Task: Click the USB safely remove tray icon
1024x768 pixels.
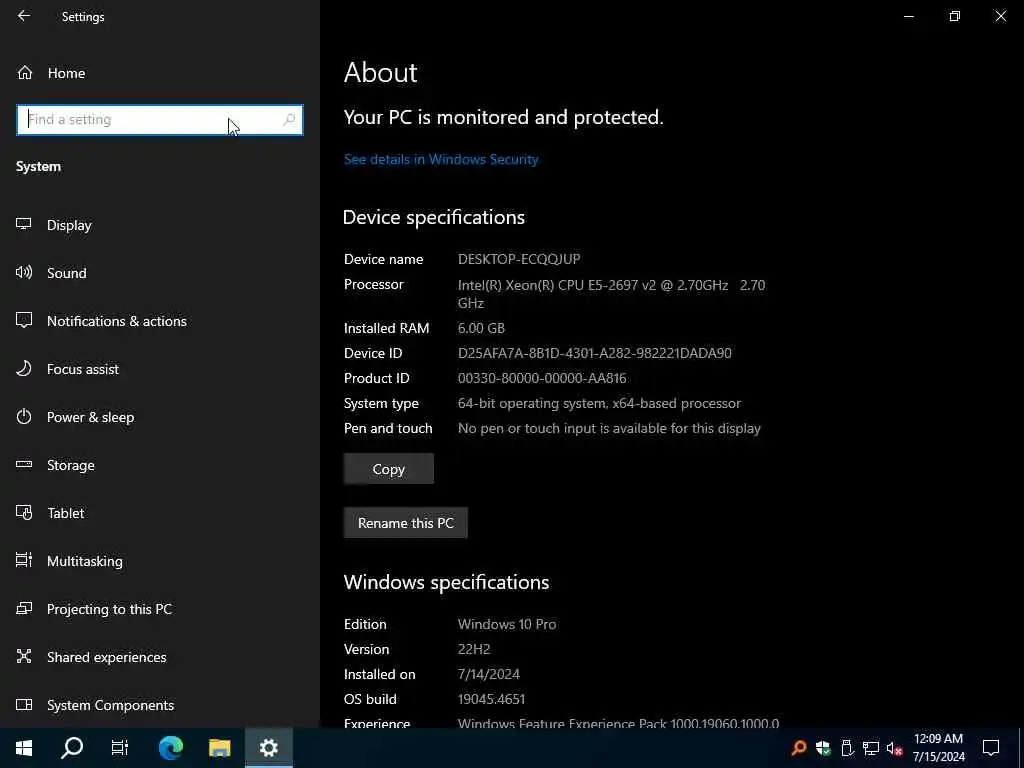Action: tap(847, 748)
